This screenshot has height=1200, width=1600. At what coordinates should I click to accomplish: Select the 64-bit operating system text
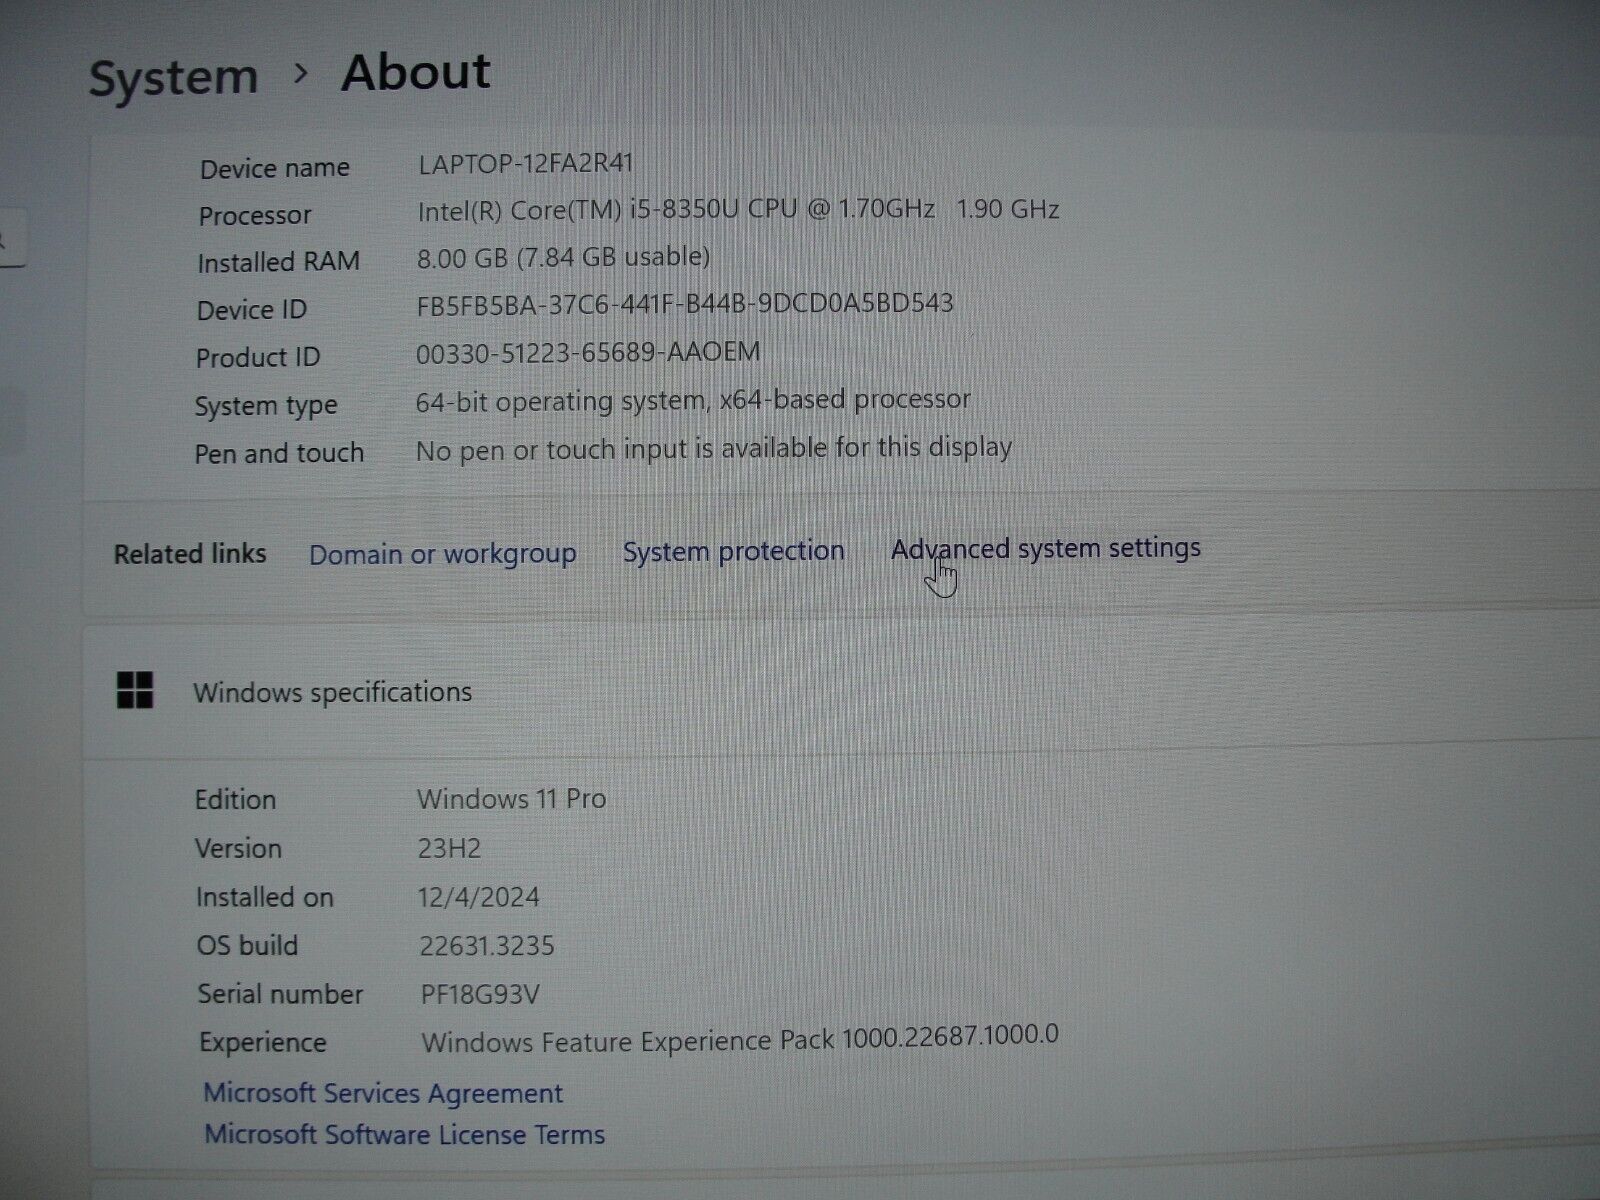(x=693, y=400)
